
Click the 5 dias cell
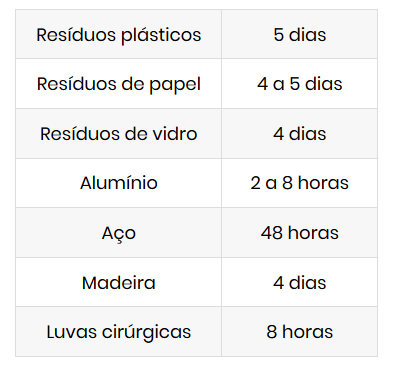300,34
